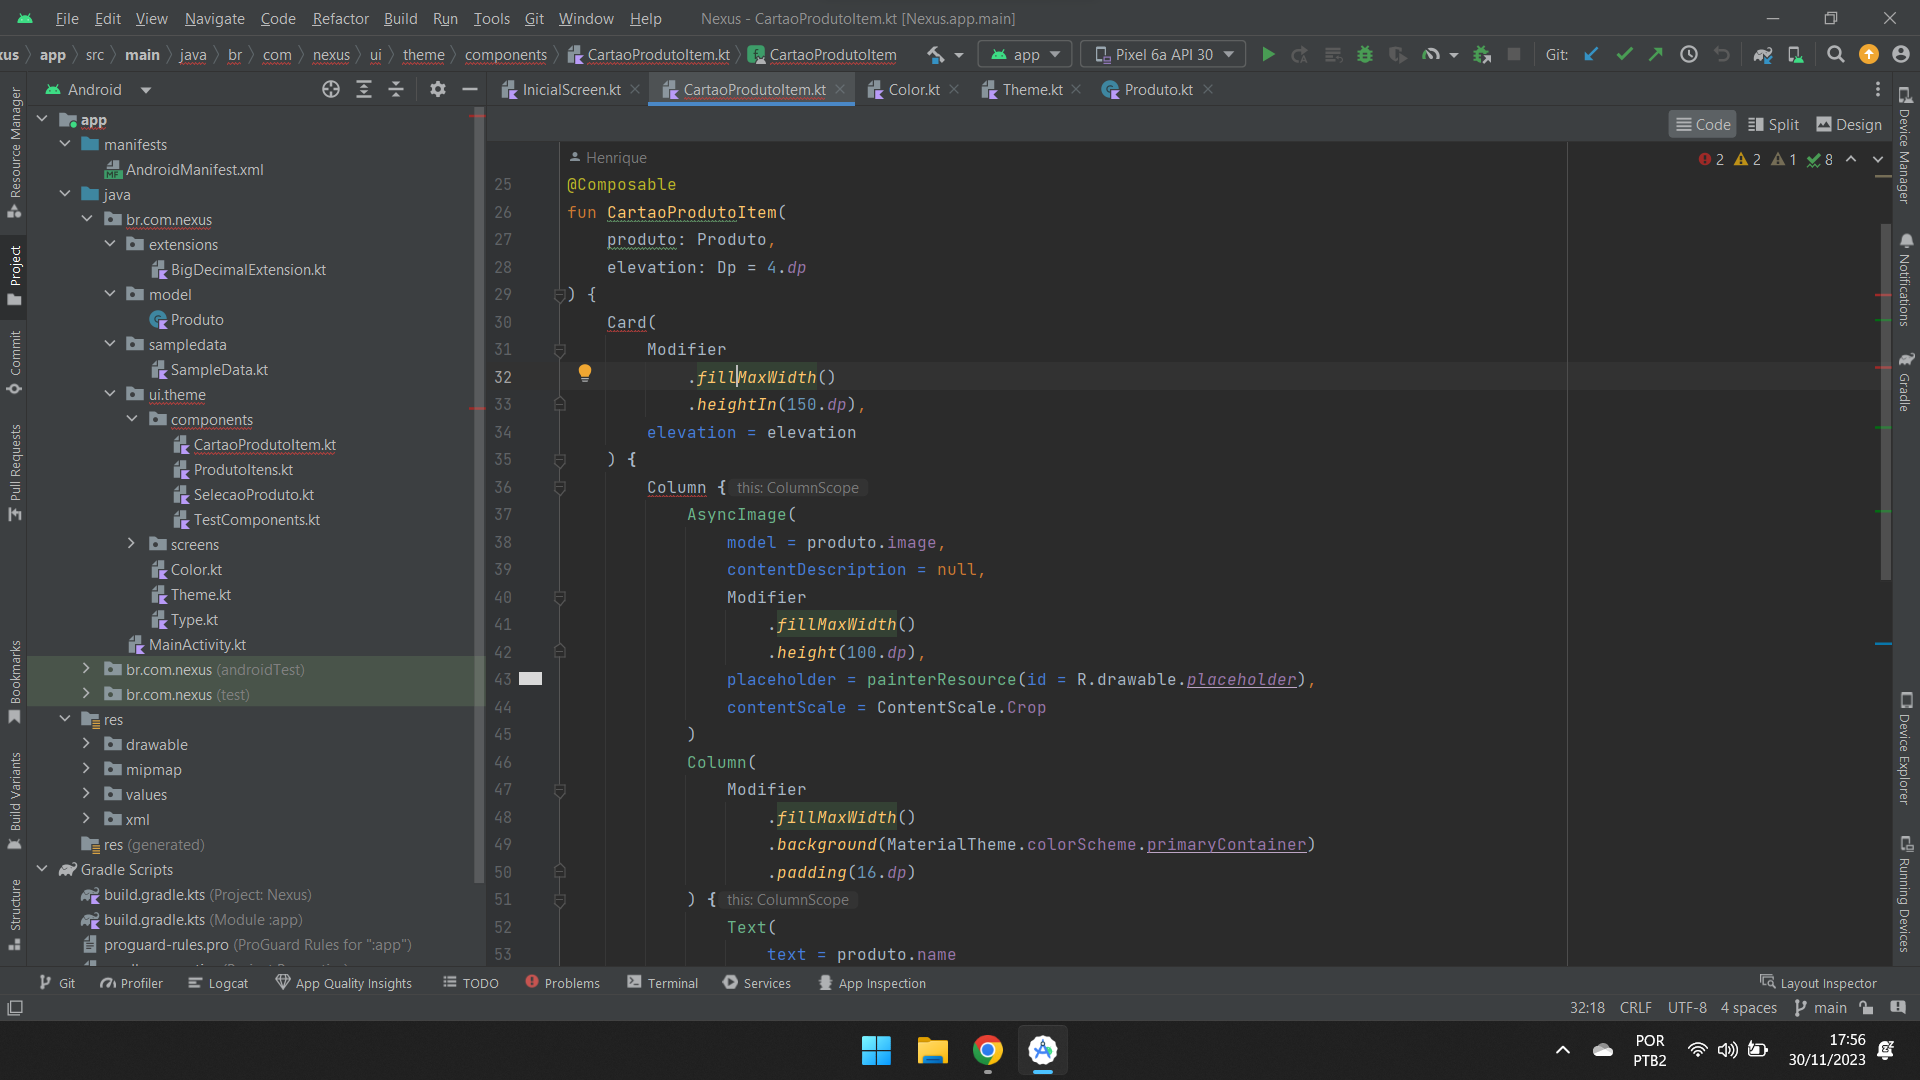This screenshot has height=1080, width=1920.
Task: Expand the drawable resource folder
Action: click(86, 744)
